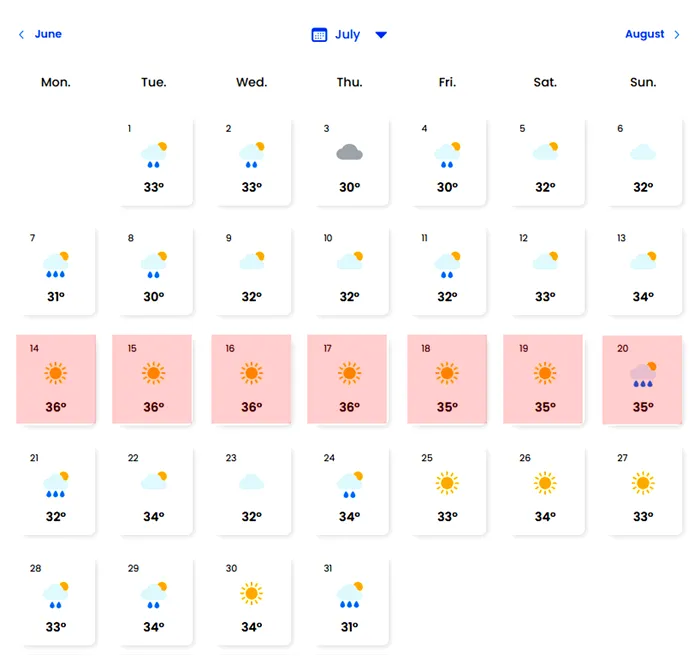The width and height of the screenshot is (700, 658).
Task: Select the July 31 day card
Action: 349,601
